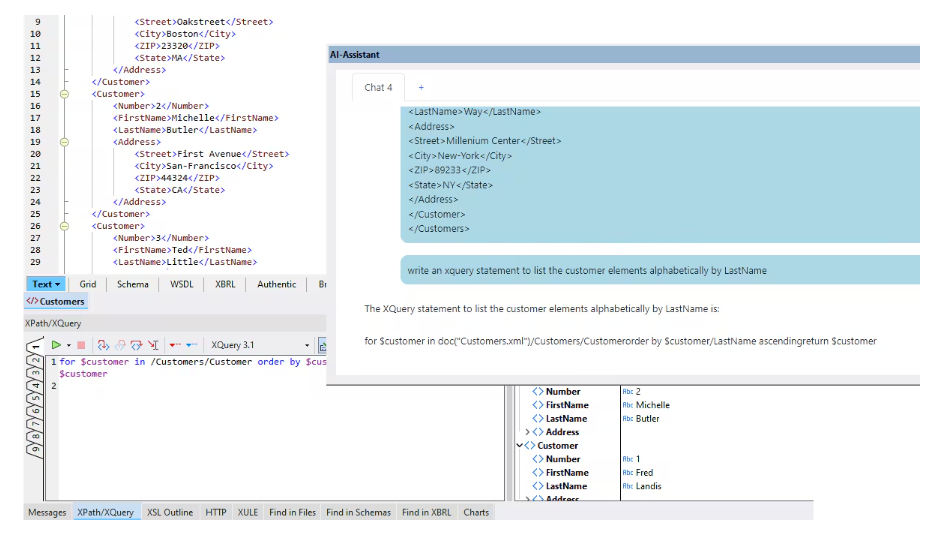936x535 pixels.
Task: Open the dropdown arrow beside the play button
Action: click(68, 345)
